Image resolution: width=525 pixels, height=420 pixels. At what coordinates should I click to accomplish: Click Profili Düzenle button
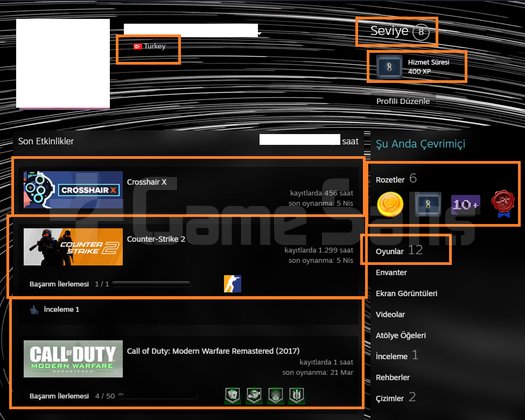[x=403, y=101]
